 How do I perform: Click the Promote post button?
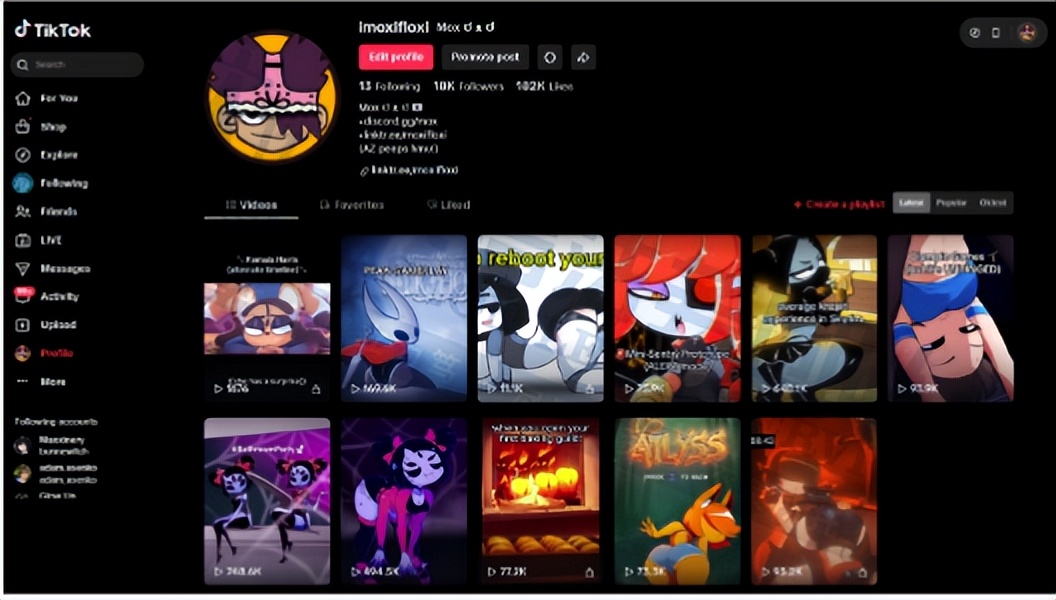tap(485, 57)
